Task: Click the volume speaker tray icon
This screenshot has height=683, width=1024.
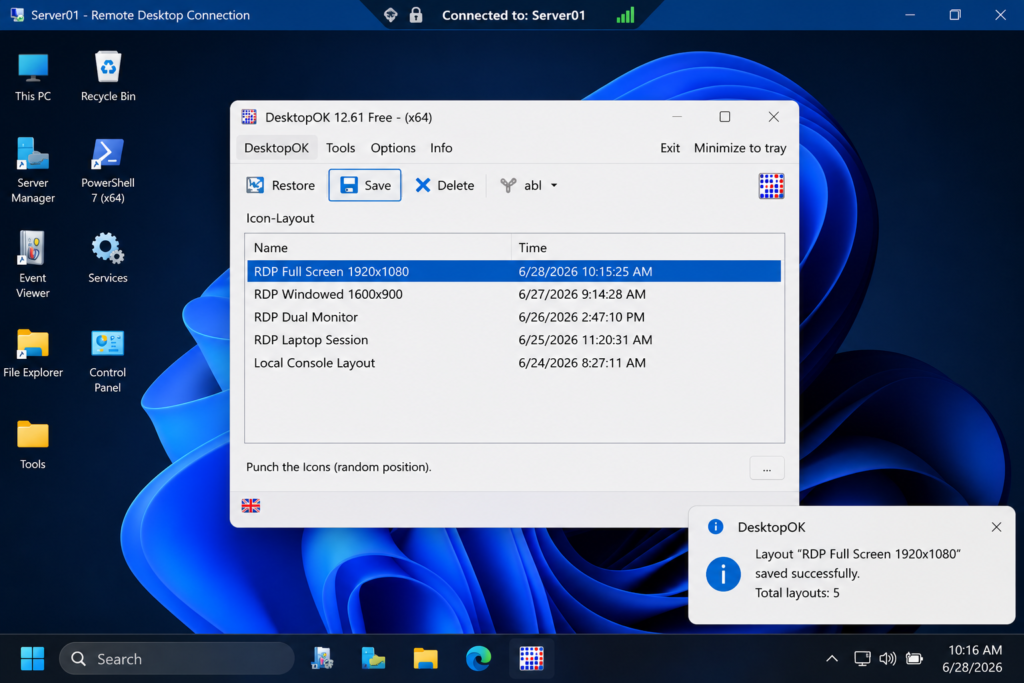Action: tap(888, 659)
